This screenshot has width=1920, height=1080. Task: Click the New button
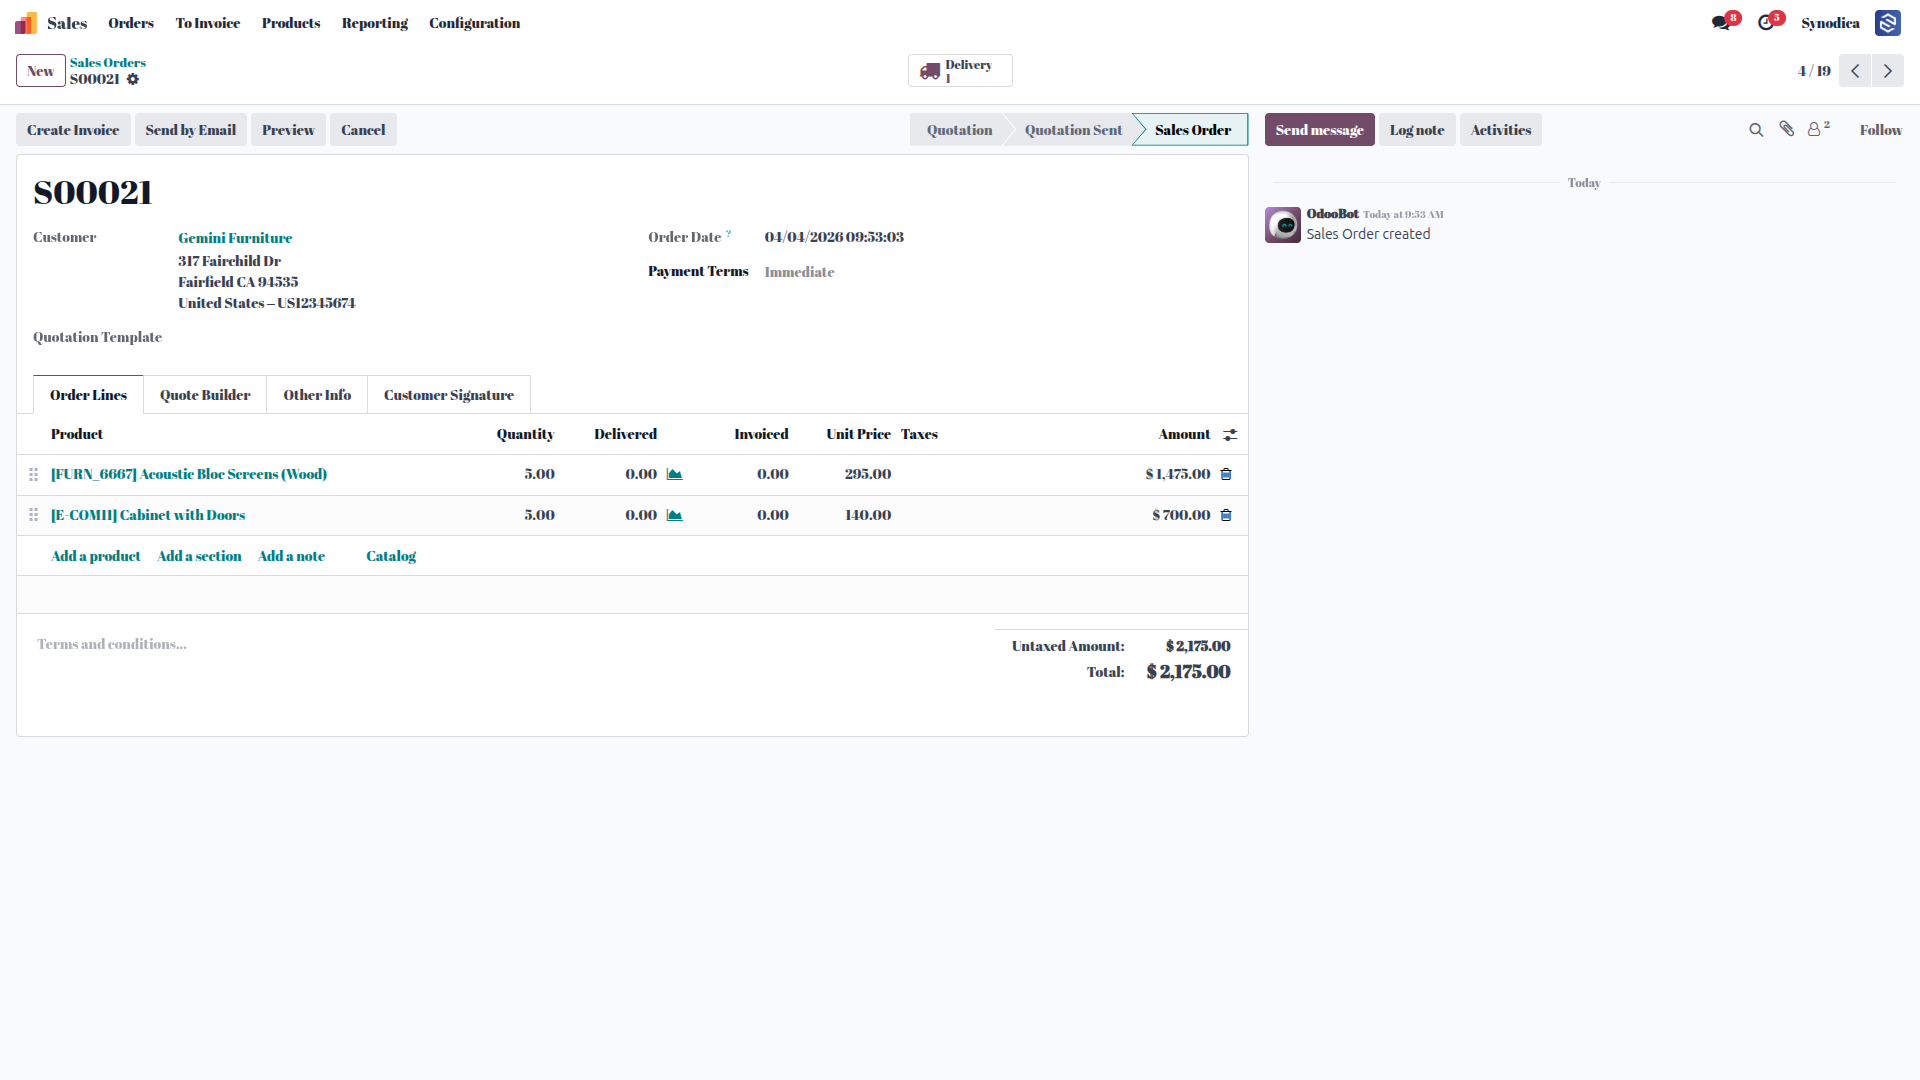[x=41, y=71]
